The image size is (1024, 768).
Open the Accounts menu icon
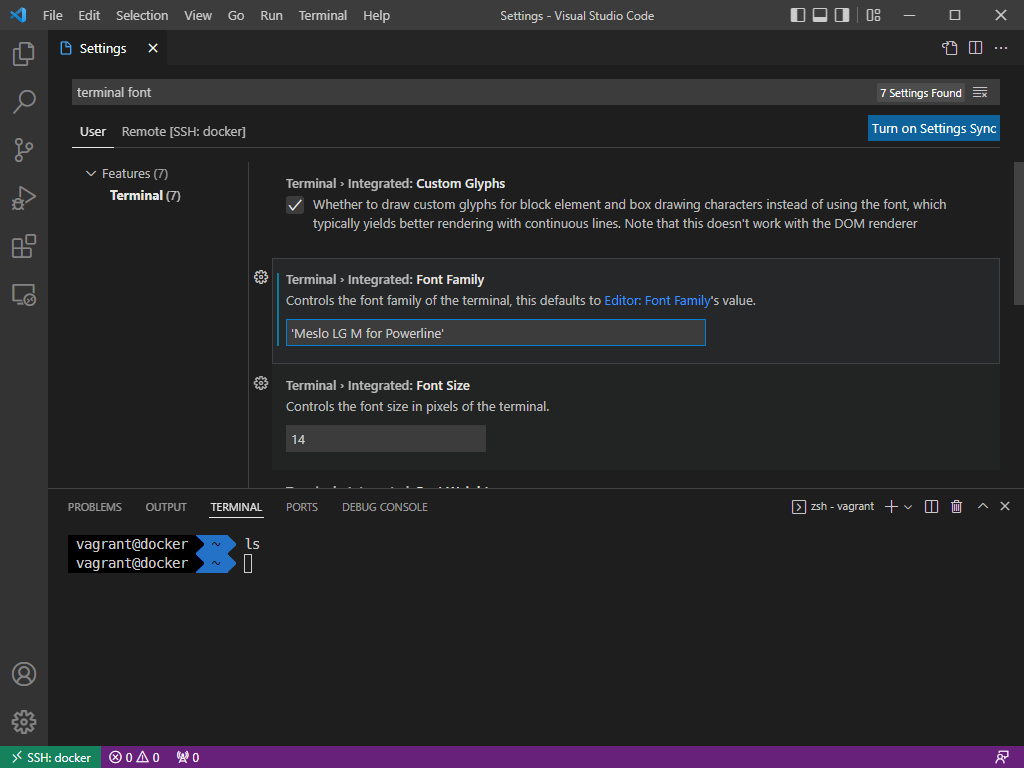tap(24, 674)
